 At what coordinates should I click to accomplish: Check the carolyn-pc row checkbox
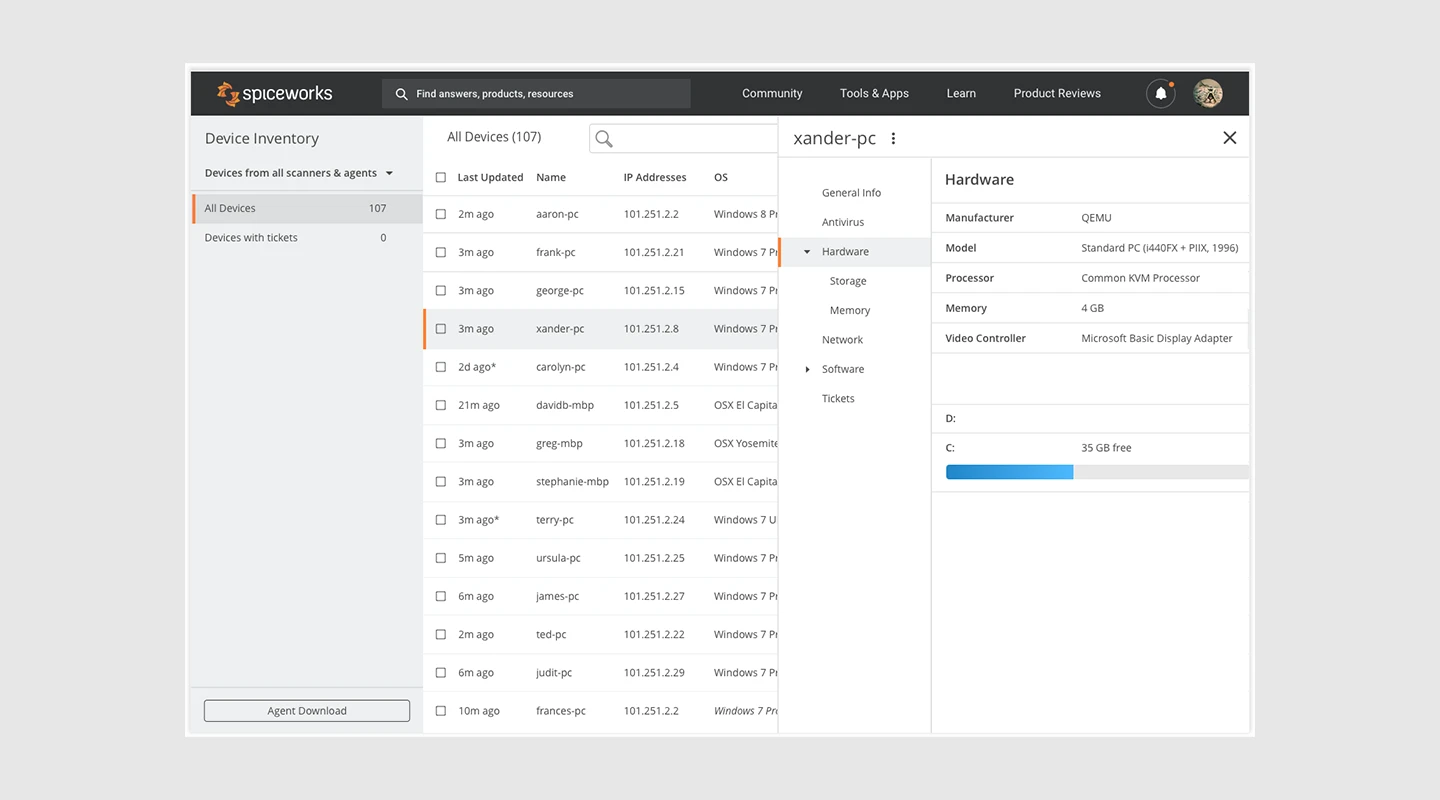(441, 367)
